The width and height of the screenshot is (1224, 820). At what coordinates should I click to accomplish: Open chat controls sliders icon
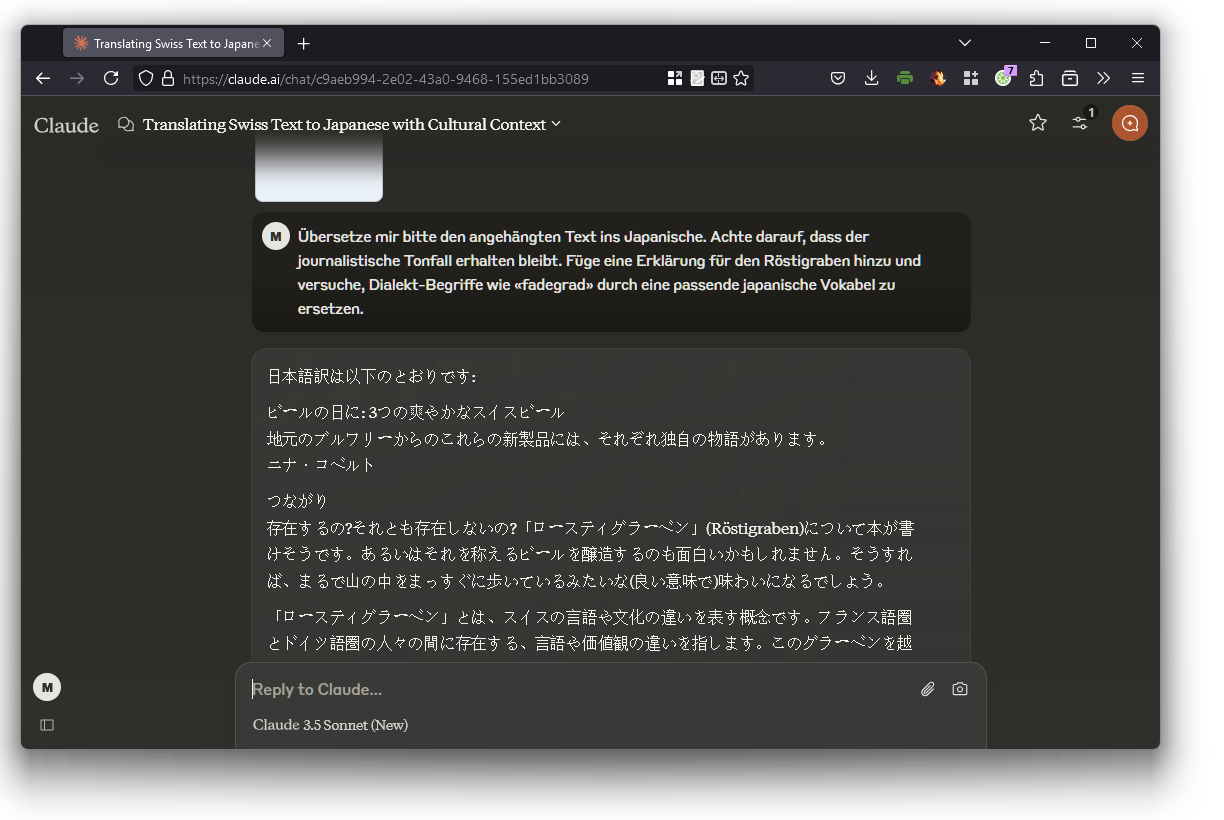click(1081, 123)
